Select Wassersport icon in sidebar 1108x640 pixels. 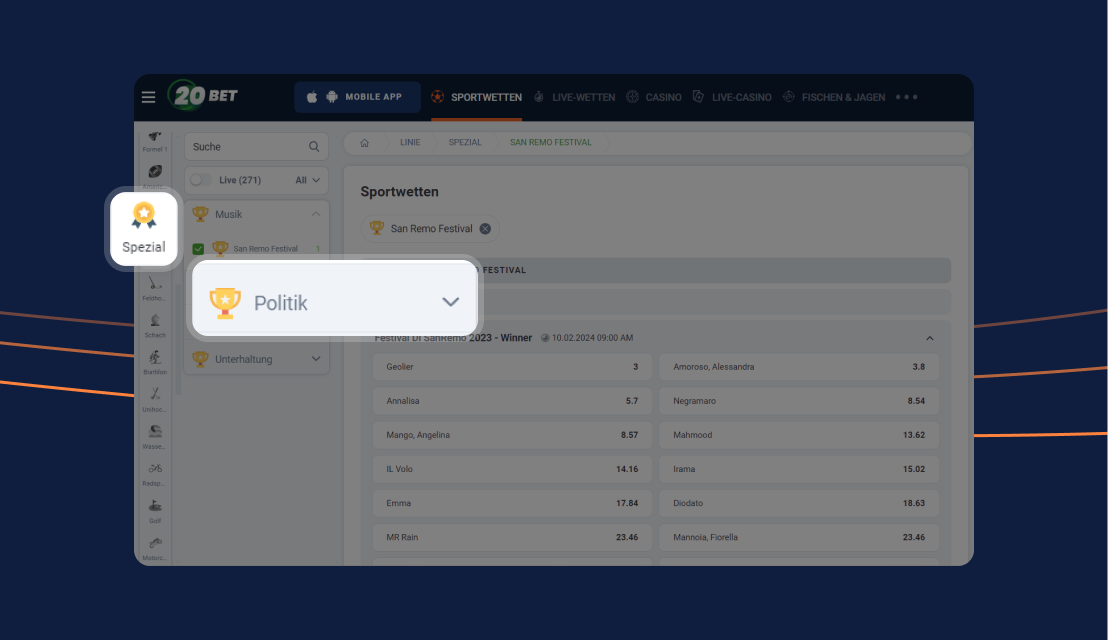click(155, 437)
